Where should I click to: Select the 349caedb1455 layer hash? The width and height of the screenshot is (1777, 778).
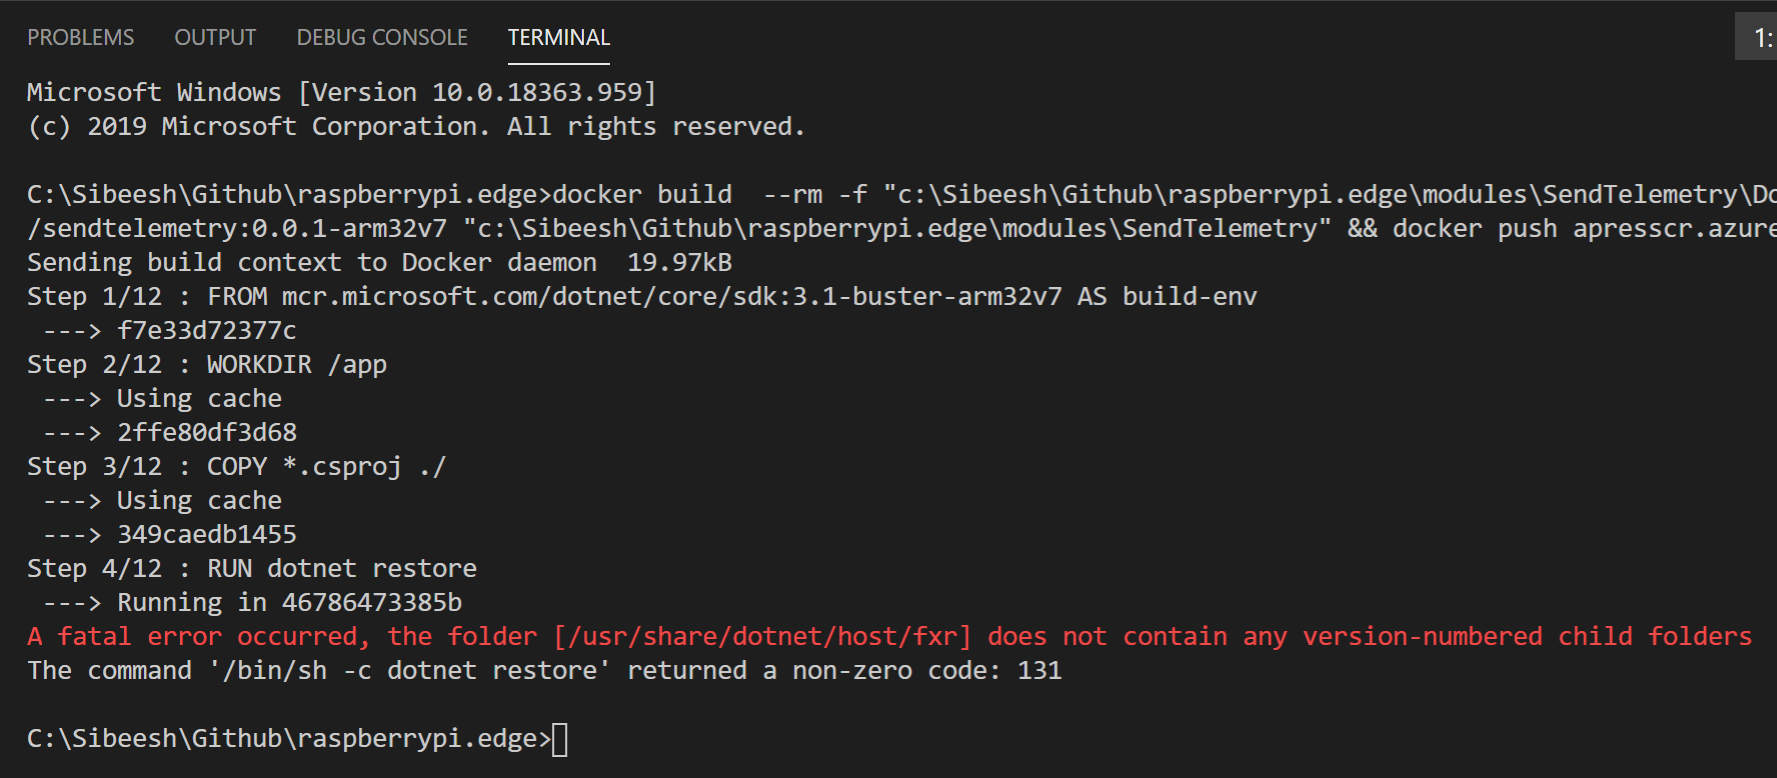click(x=206, y=535)
